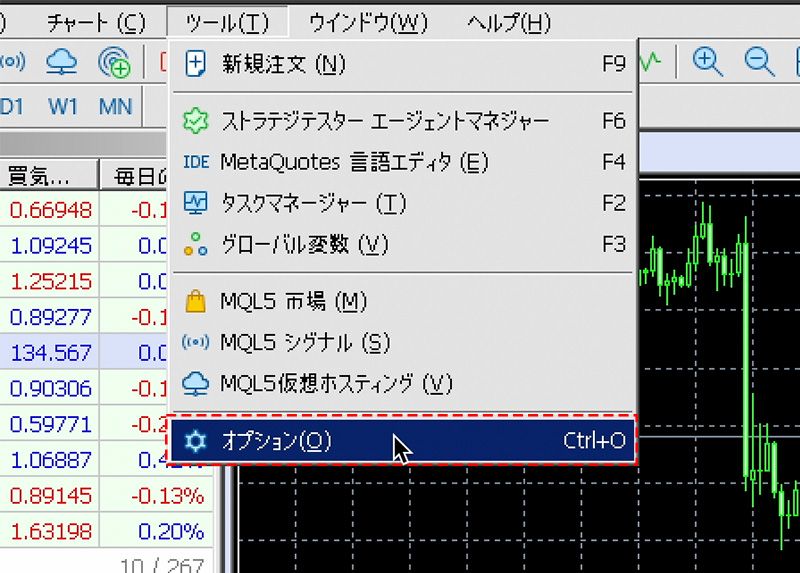
Task: Open the チャート (C) menu
Action: (96, 22)
